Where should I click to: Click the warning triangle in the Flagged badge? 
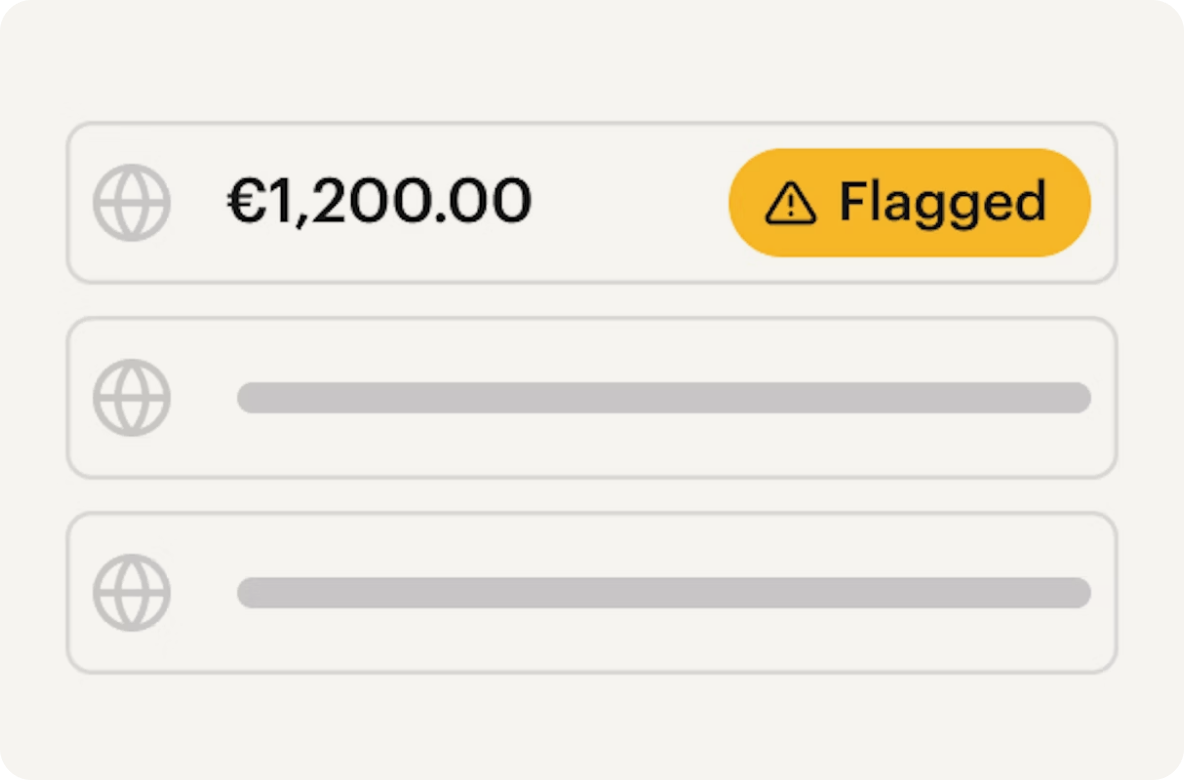(791, 203)
